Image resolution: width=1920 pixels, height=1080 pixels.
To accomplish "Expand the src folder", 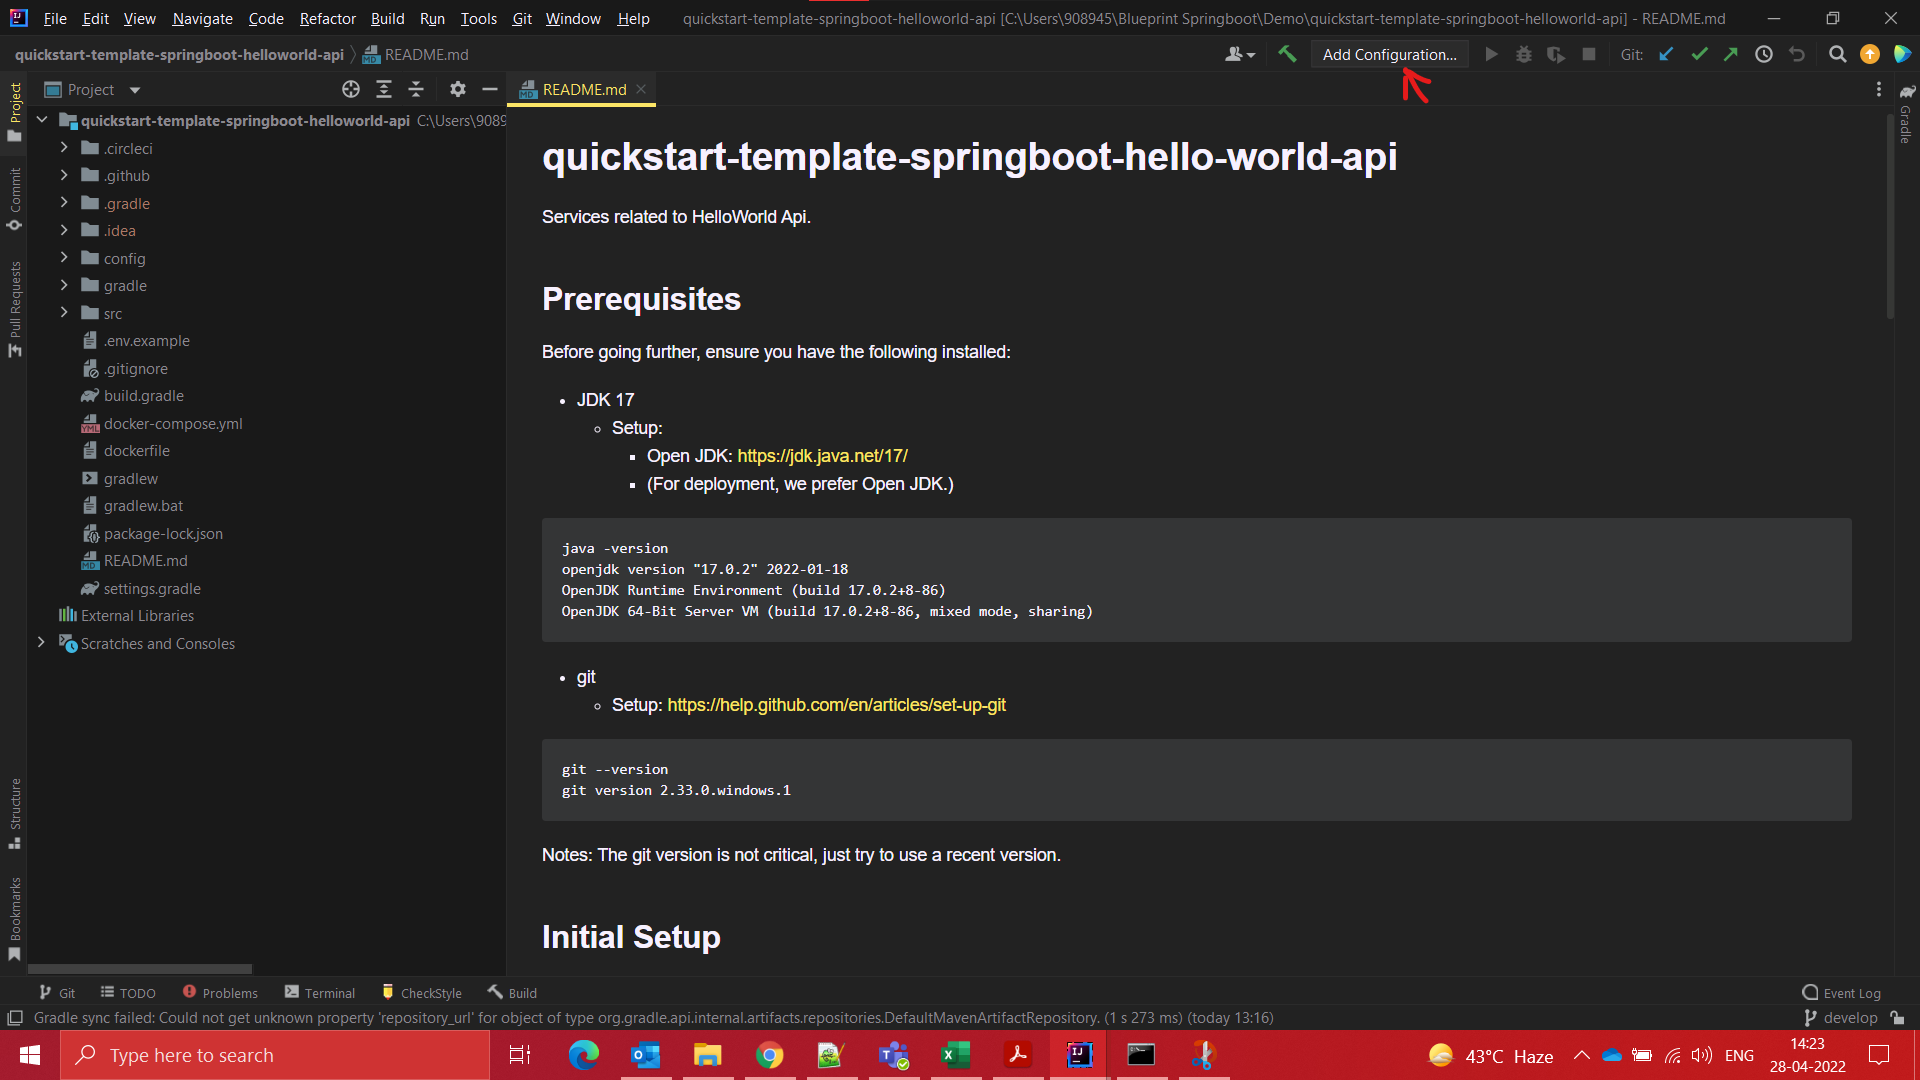I will pos(64,312).
